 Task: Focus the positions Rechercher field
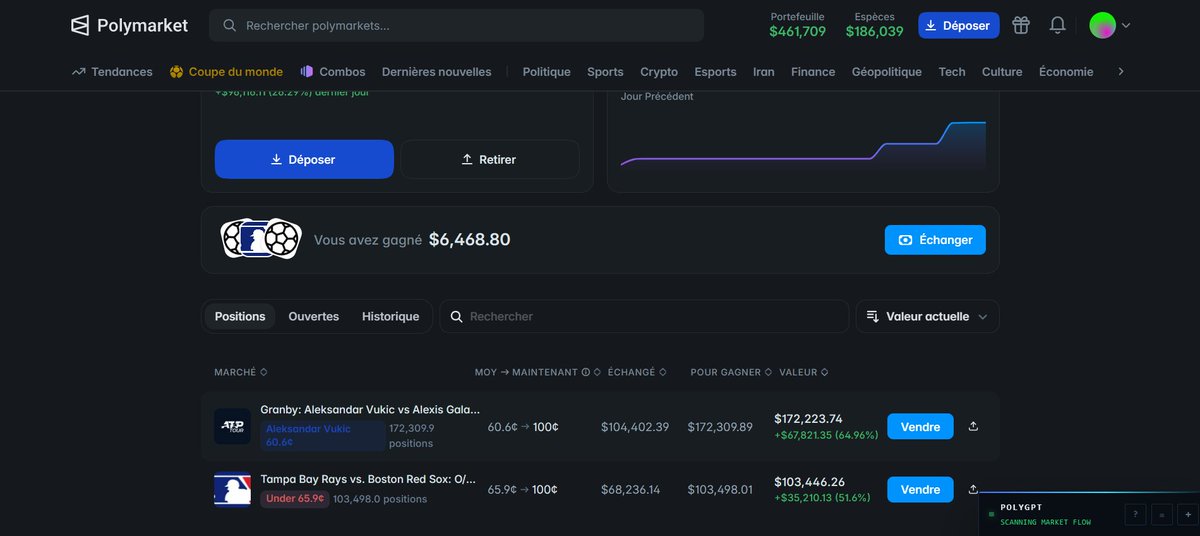pos(644,316)
